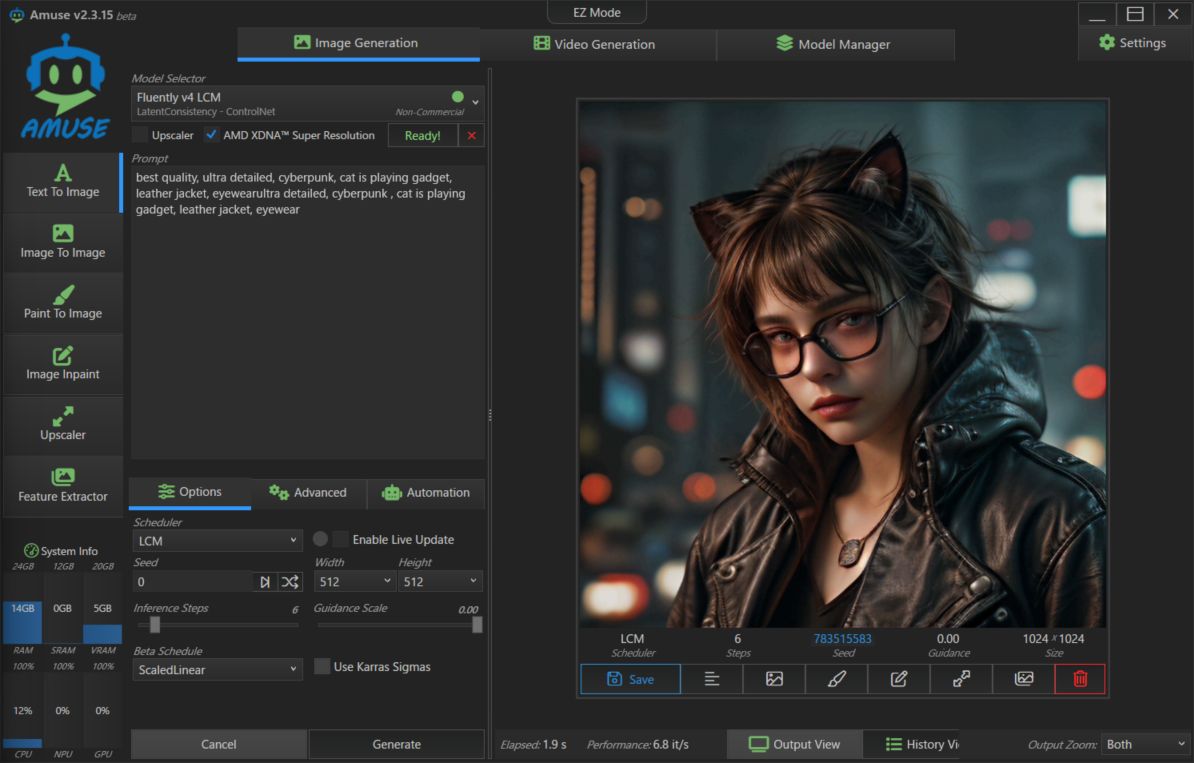
Task: Expand the Beta Schedule dropdown
Action: pyautogui.click(x=217, y=670)
